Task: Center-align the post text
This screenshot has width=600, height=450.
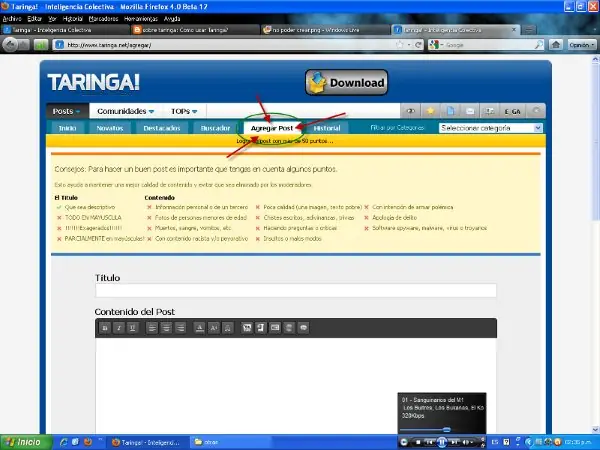Action: 166,328
